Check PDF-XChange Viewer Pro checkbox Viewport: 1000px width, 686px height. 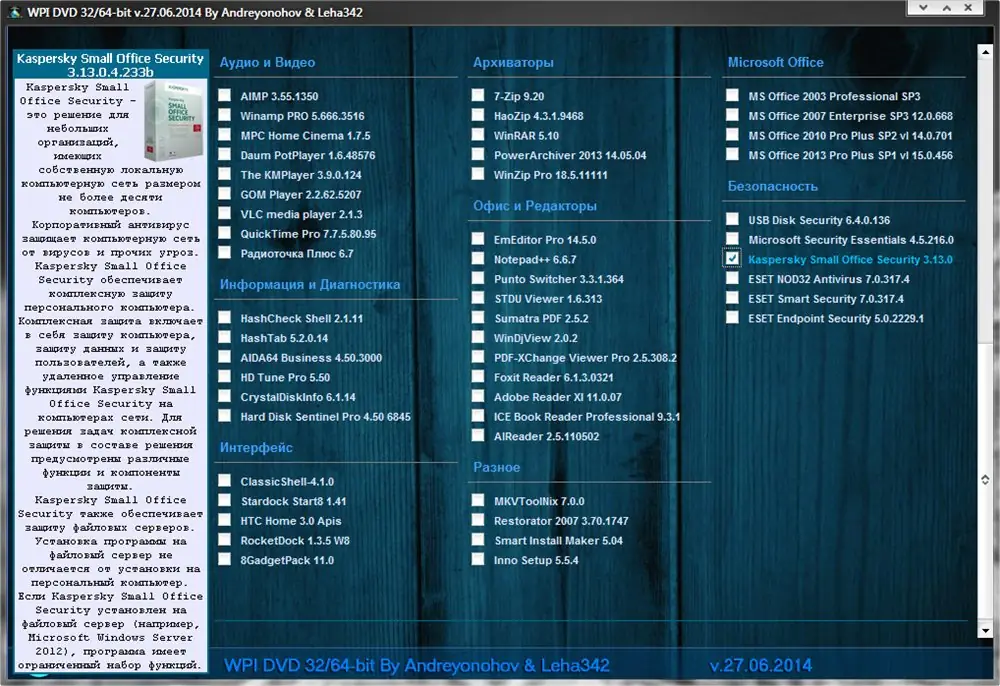pos(478,357)
